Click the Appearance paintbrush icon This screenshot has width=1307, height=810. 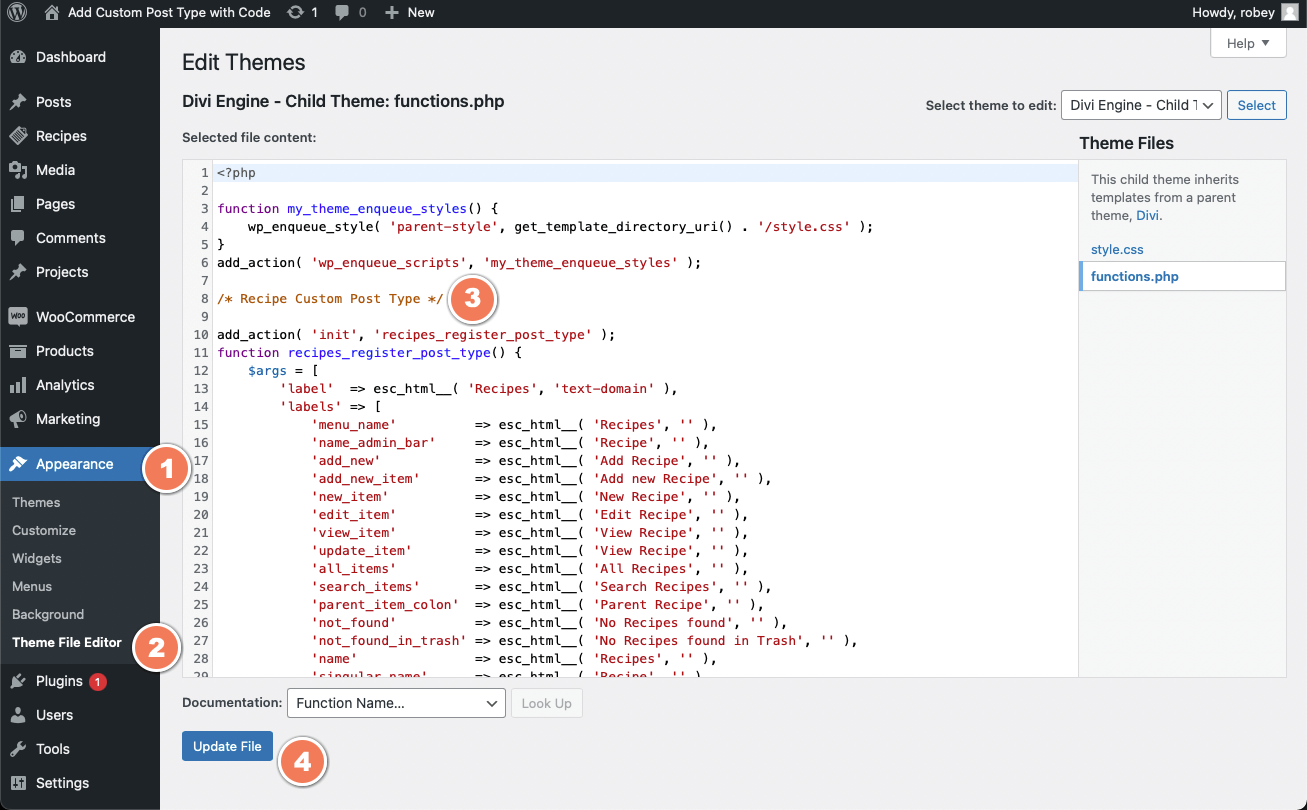(x=18, y=464)
